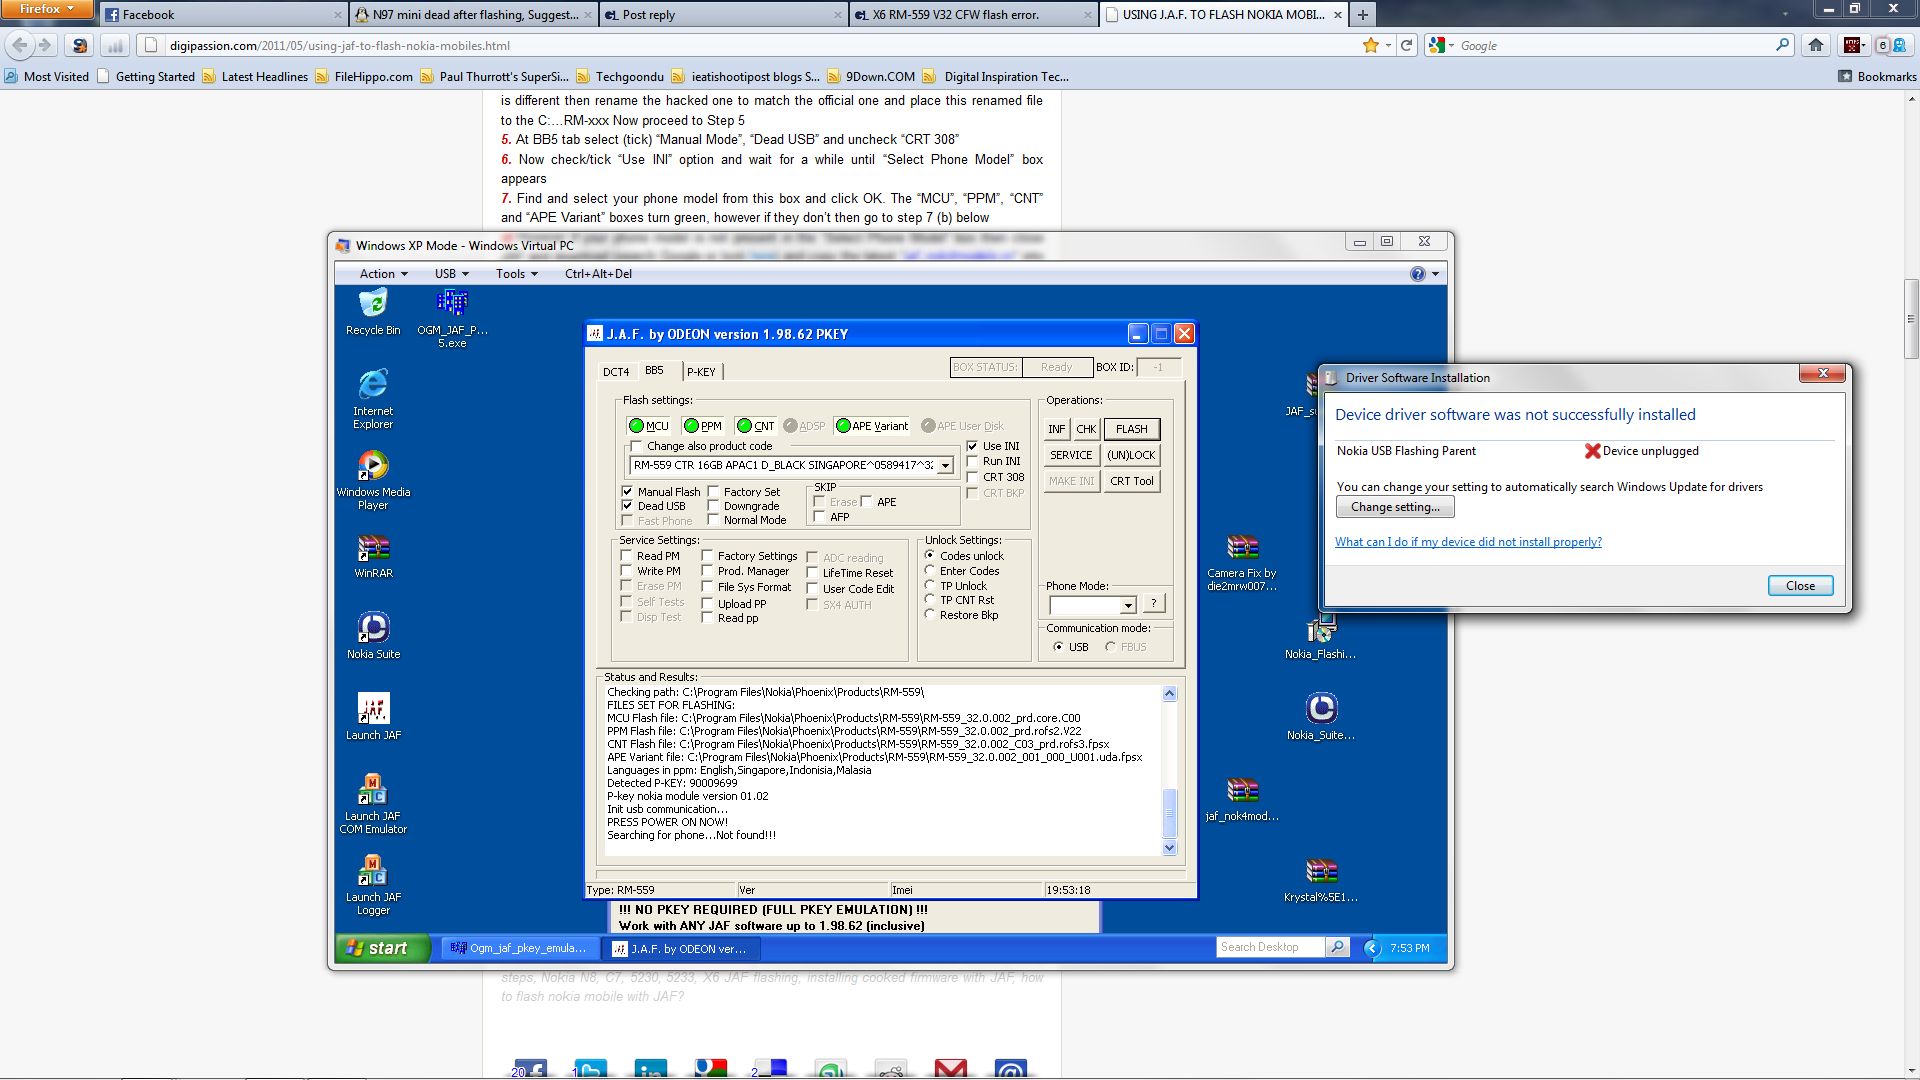
Task: Click the XP start button
Action: tap(383, 948)
